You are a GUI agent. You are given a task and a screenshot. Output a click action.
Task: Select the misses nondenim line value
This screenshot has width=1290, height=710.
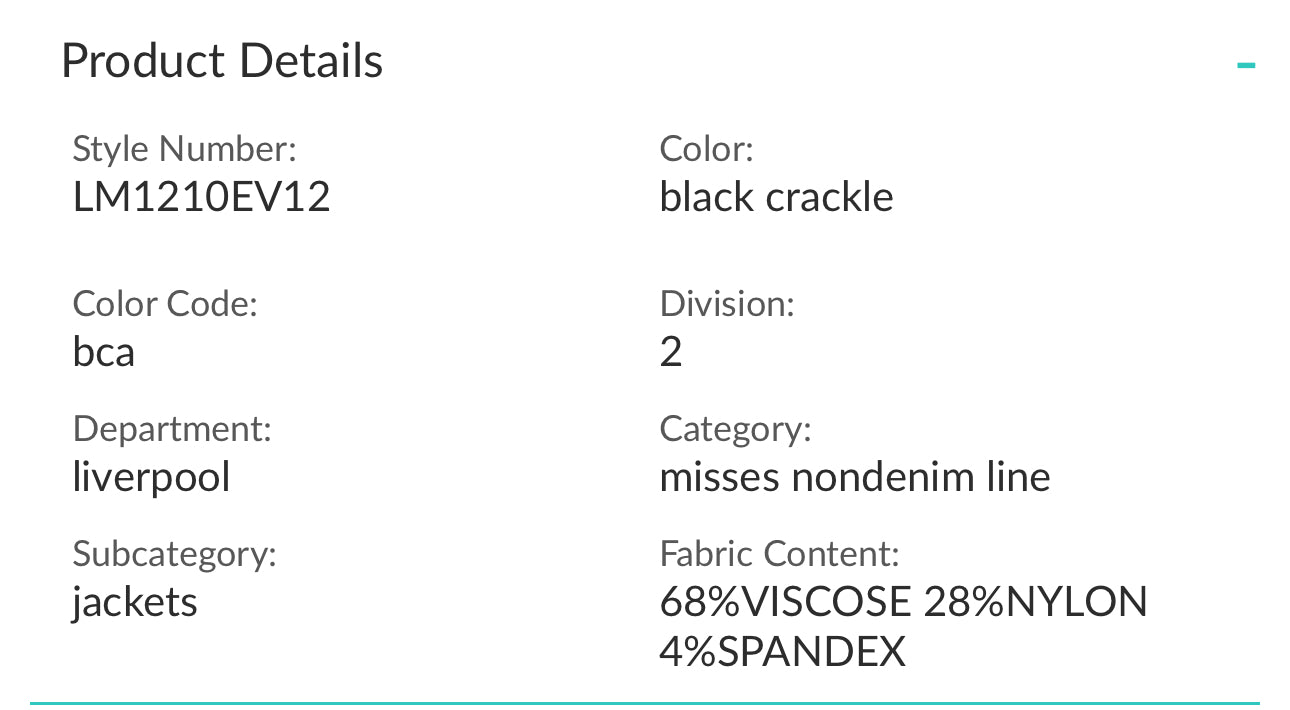855,477
